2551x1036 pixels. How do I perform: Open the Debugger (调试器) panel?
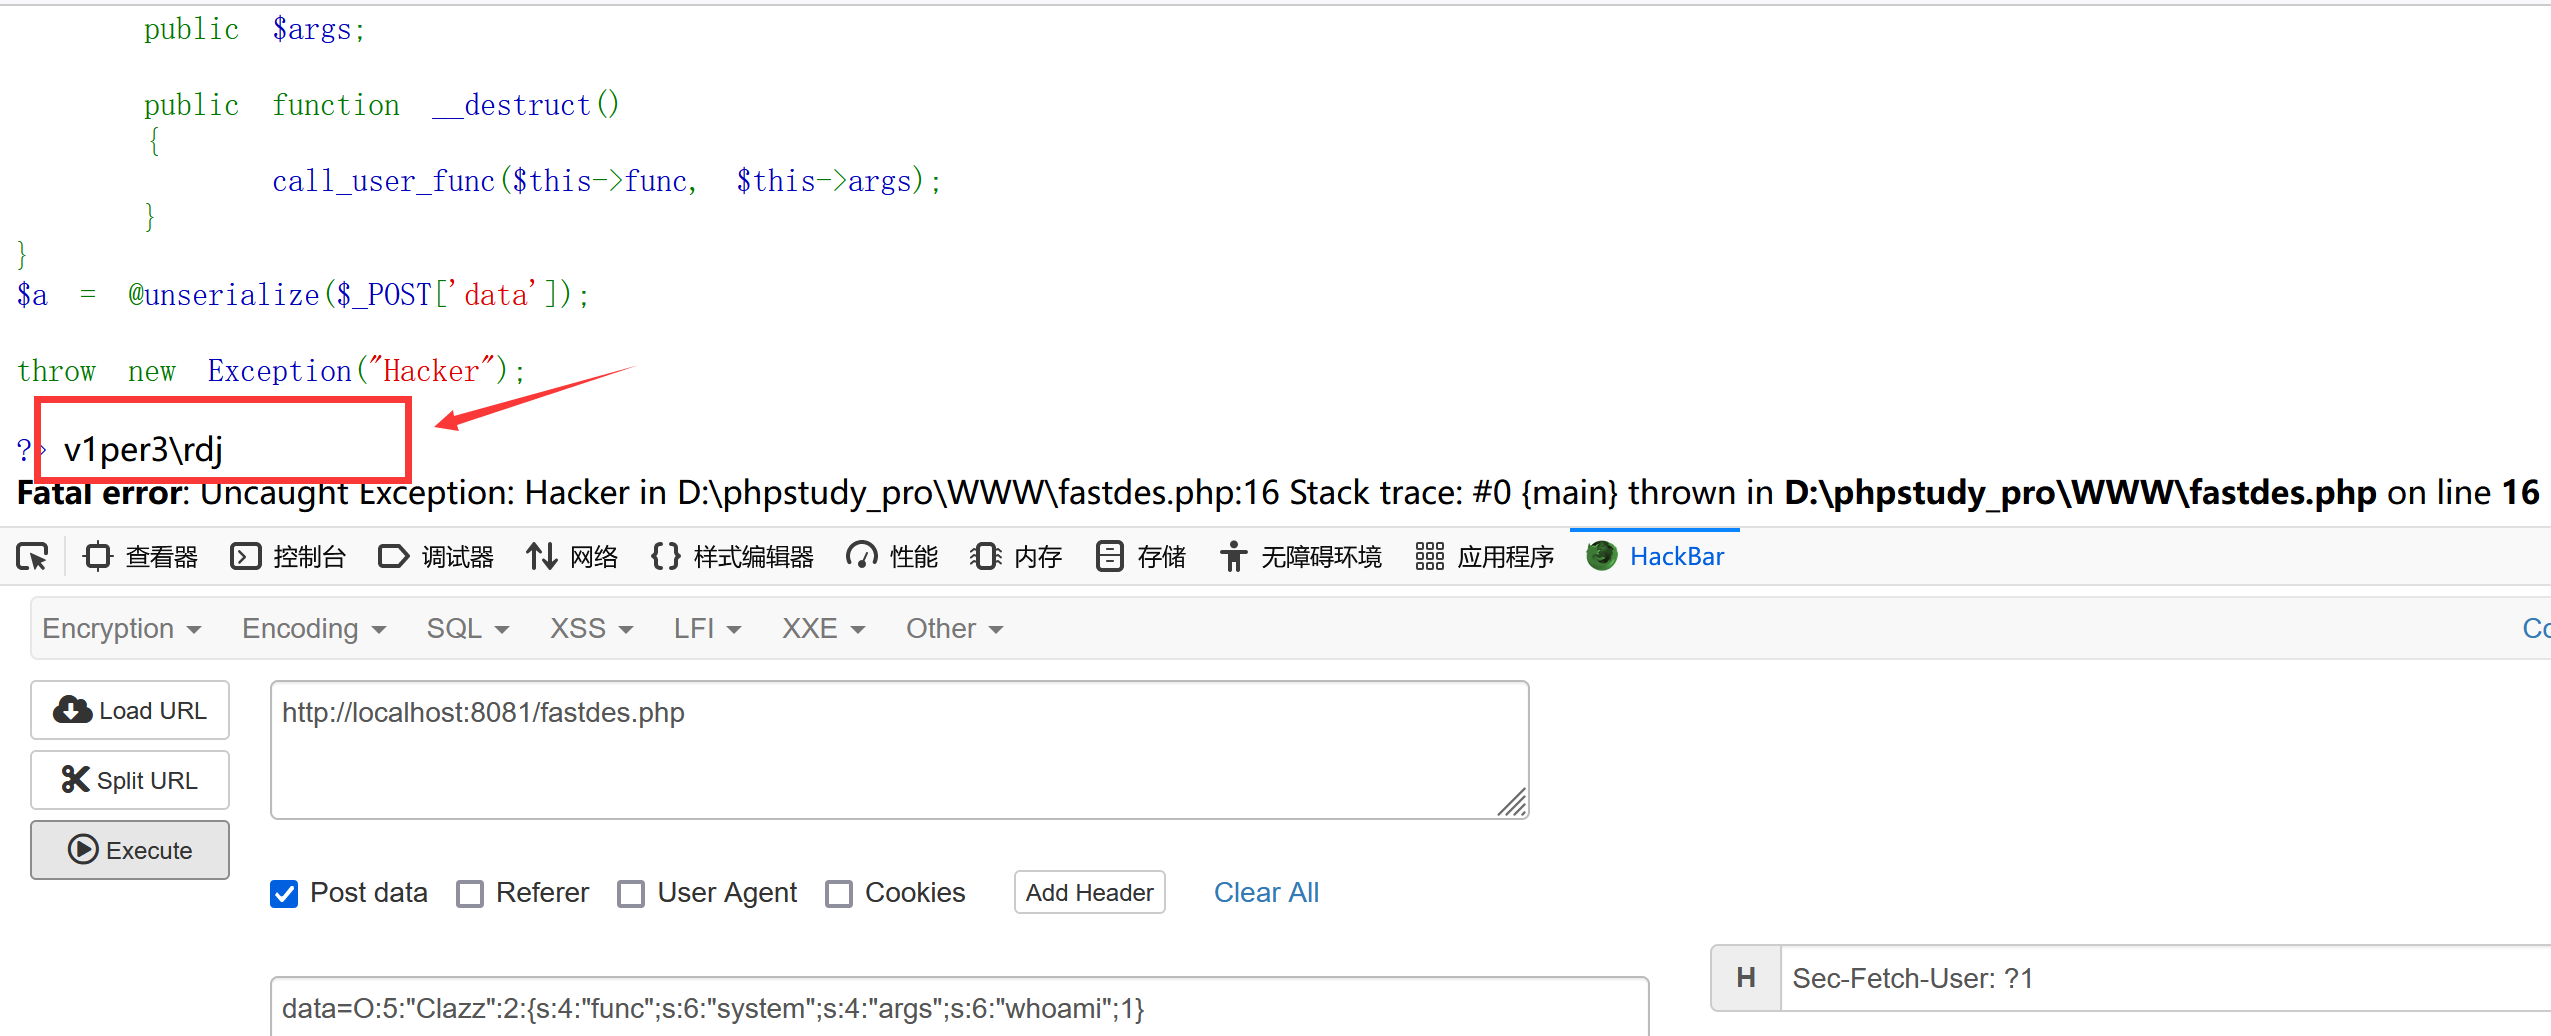point(436,556)
